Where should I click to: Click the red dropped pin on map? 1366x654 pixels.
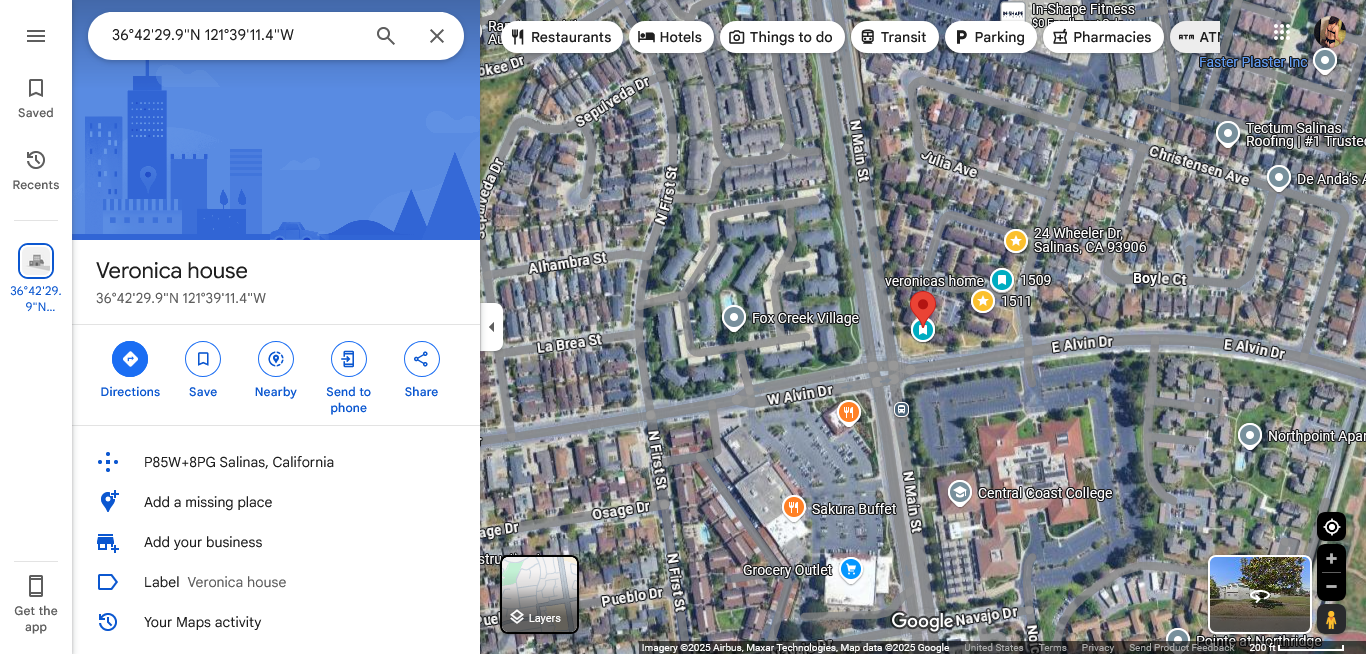click(923, 308)
